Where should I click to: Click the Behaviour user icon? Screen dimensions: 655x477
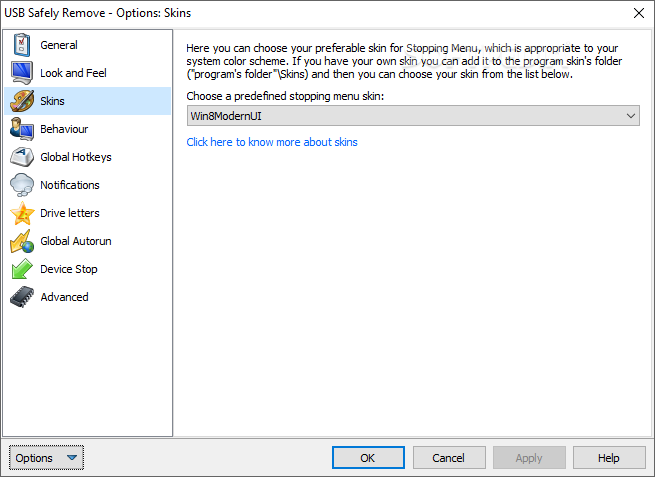click(22, 129)
